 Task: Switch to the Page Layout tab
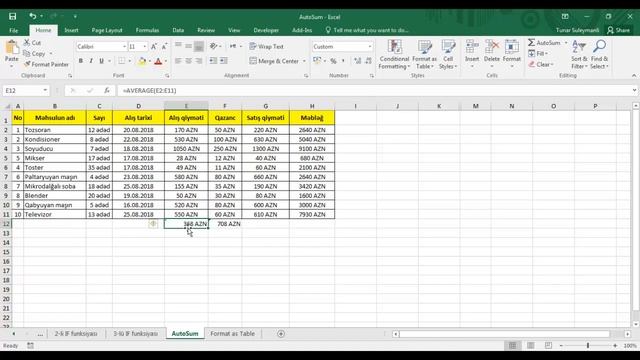107,30
